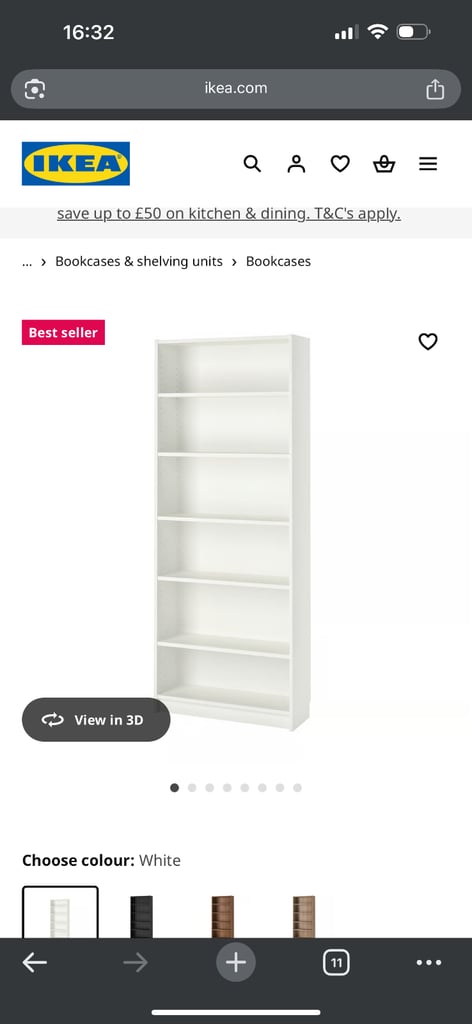Go to Bookcases & shelving units breadcrumb

(x=139, y=261)
